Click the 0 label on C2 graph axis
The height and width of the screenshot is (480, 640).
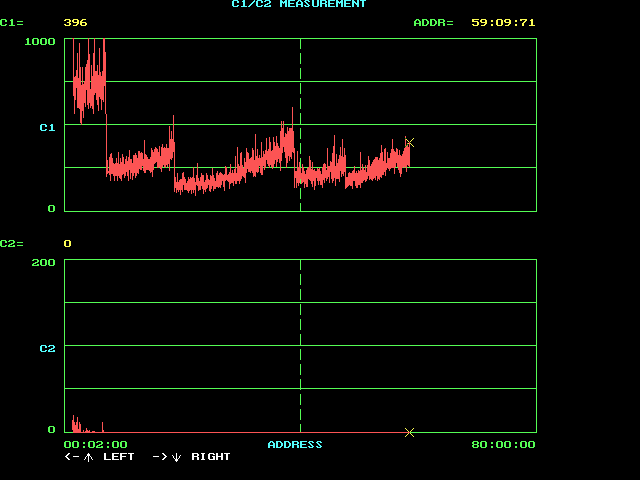51,429
